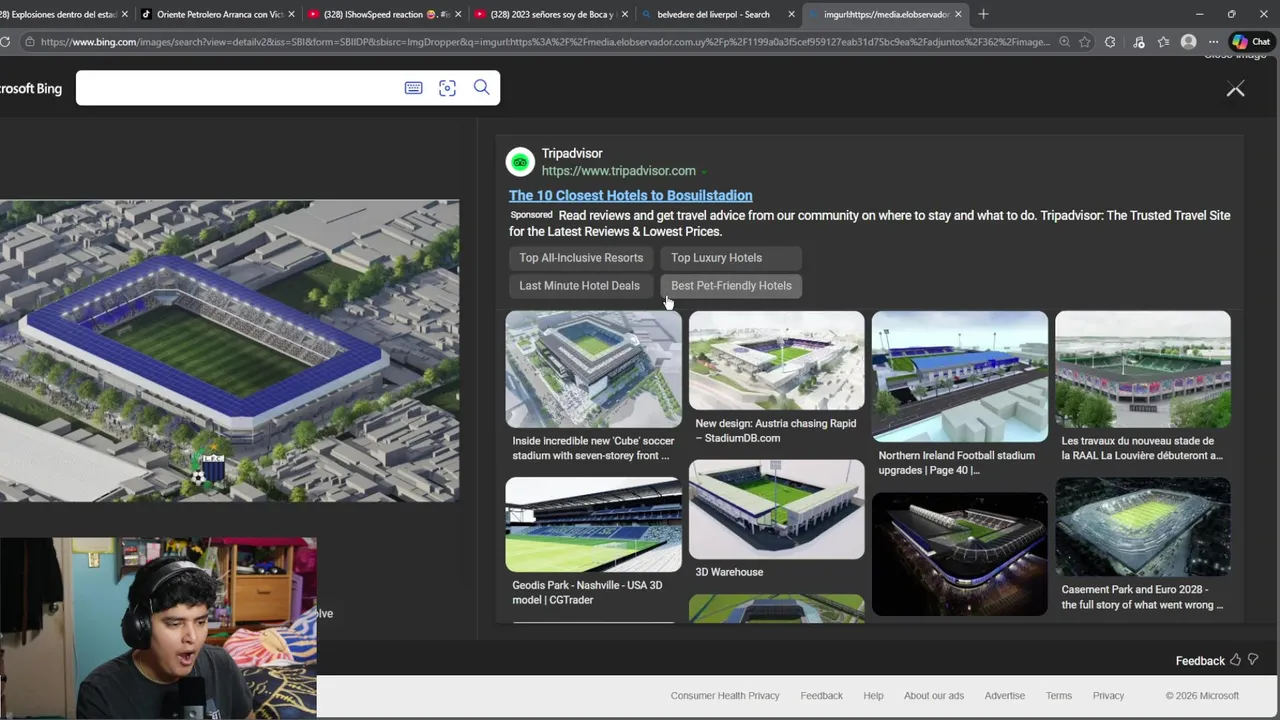Open the Help footer link
1280x720 pixels.
pyautogui.click(x=873, y=696)
